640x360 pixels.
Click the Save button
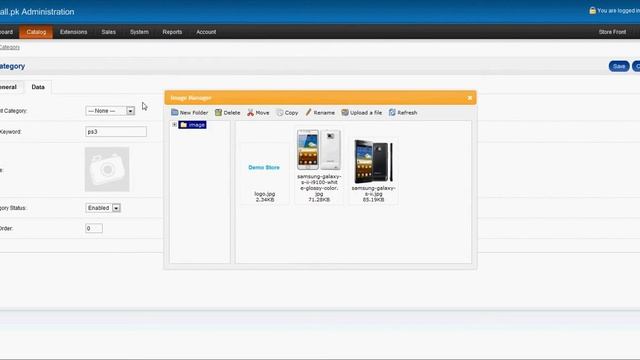click(x=619, y=66)
